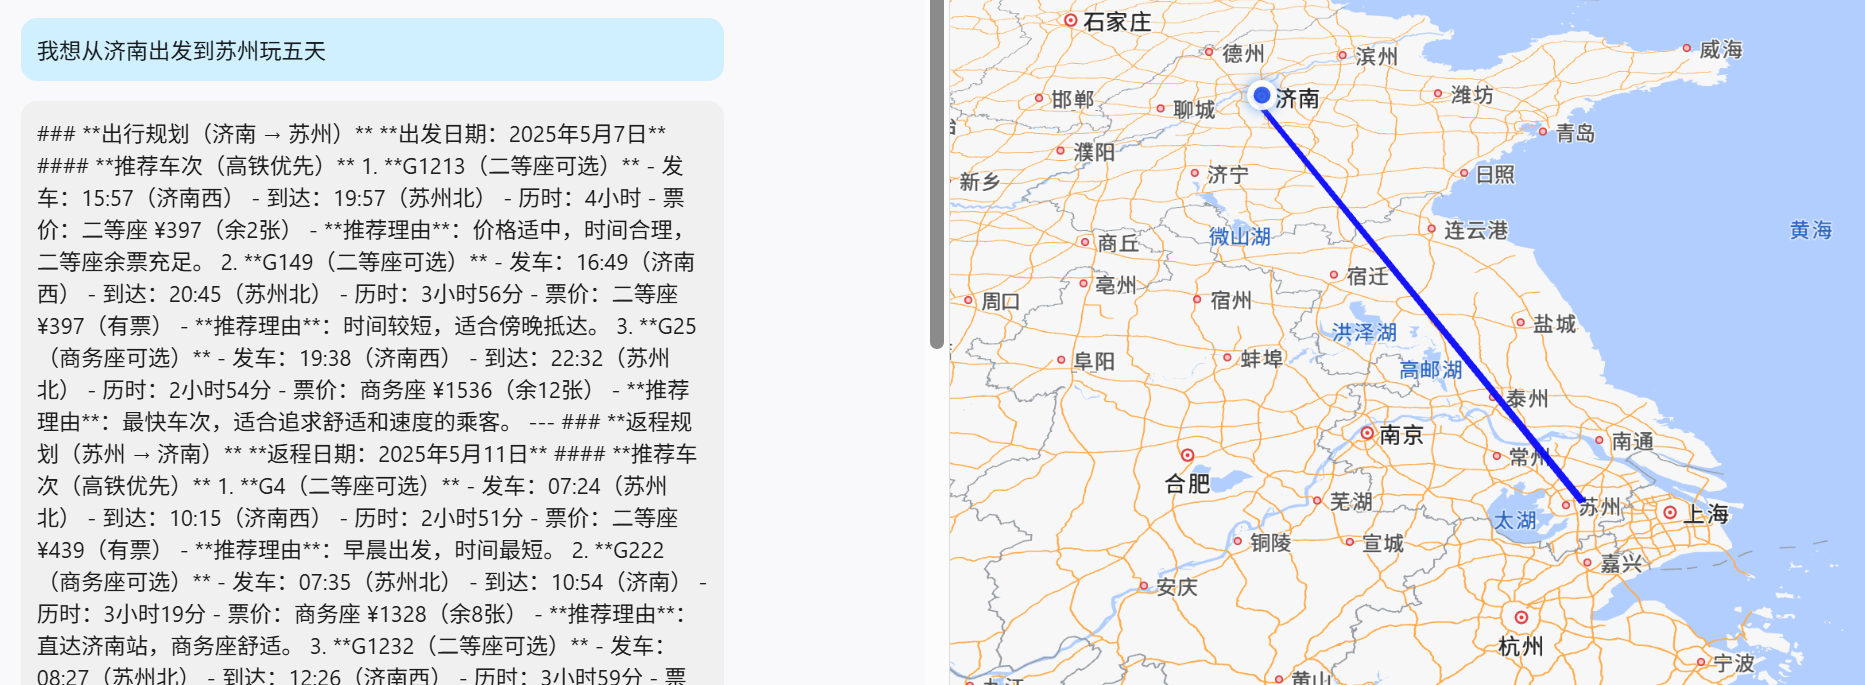Click the Suzhou-Anhui (宿州) city marker
The height and width of the screenshot is (685, 1865).
pos(1197,299)
